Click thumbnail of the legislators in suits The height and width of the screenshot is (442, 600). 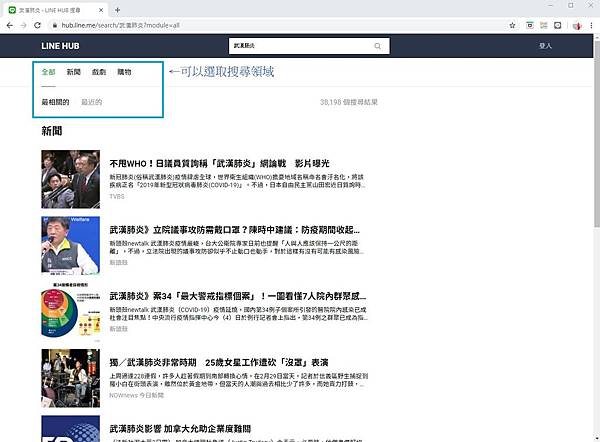tap(70, 179)
